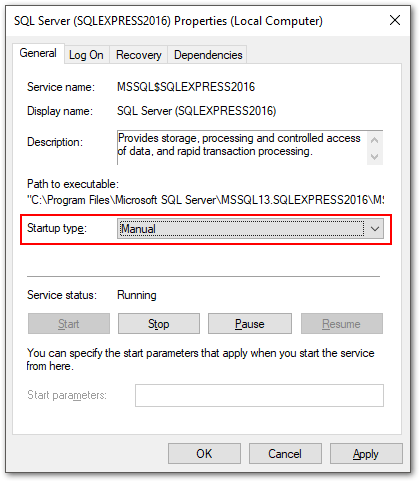The height and width of the screenshot is (482, 420).
Task: Click the description scroll up arrow
Action: tap(374, 140)
